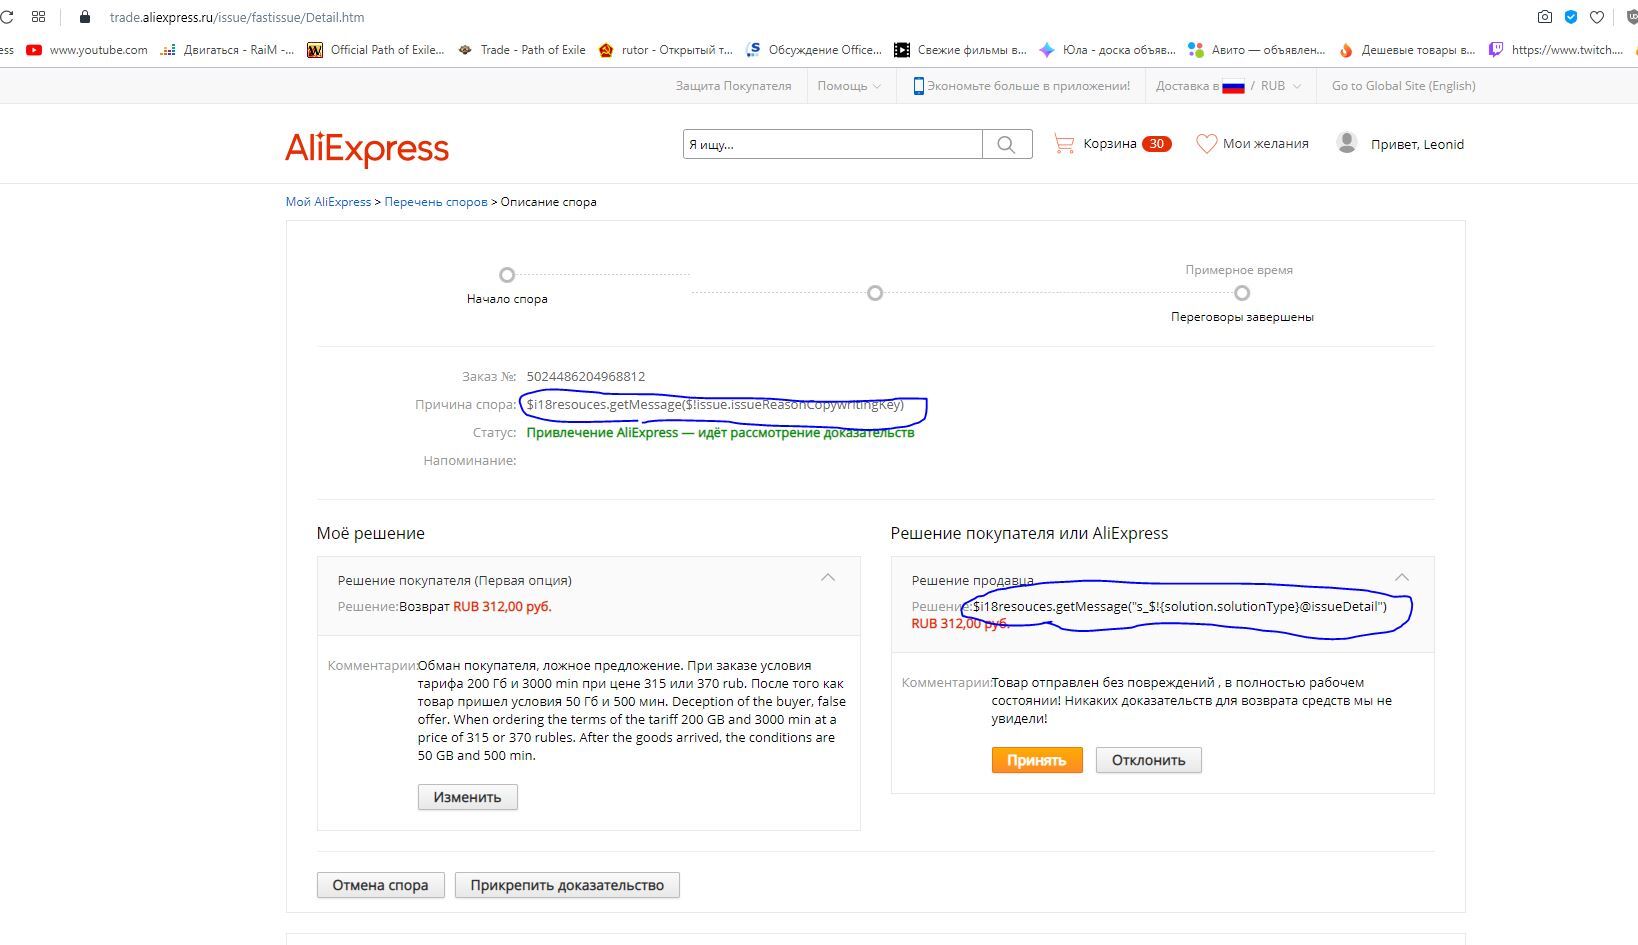Click the middle dispute progress step circle

point(875,293)
